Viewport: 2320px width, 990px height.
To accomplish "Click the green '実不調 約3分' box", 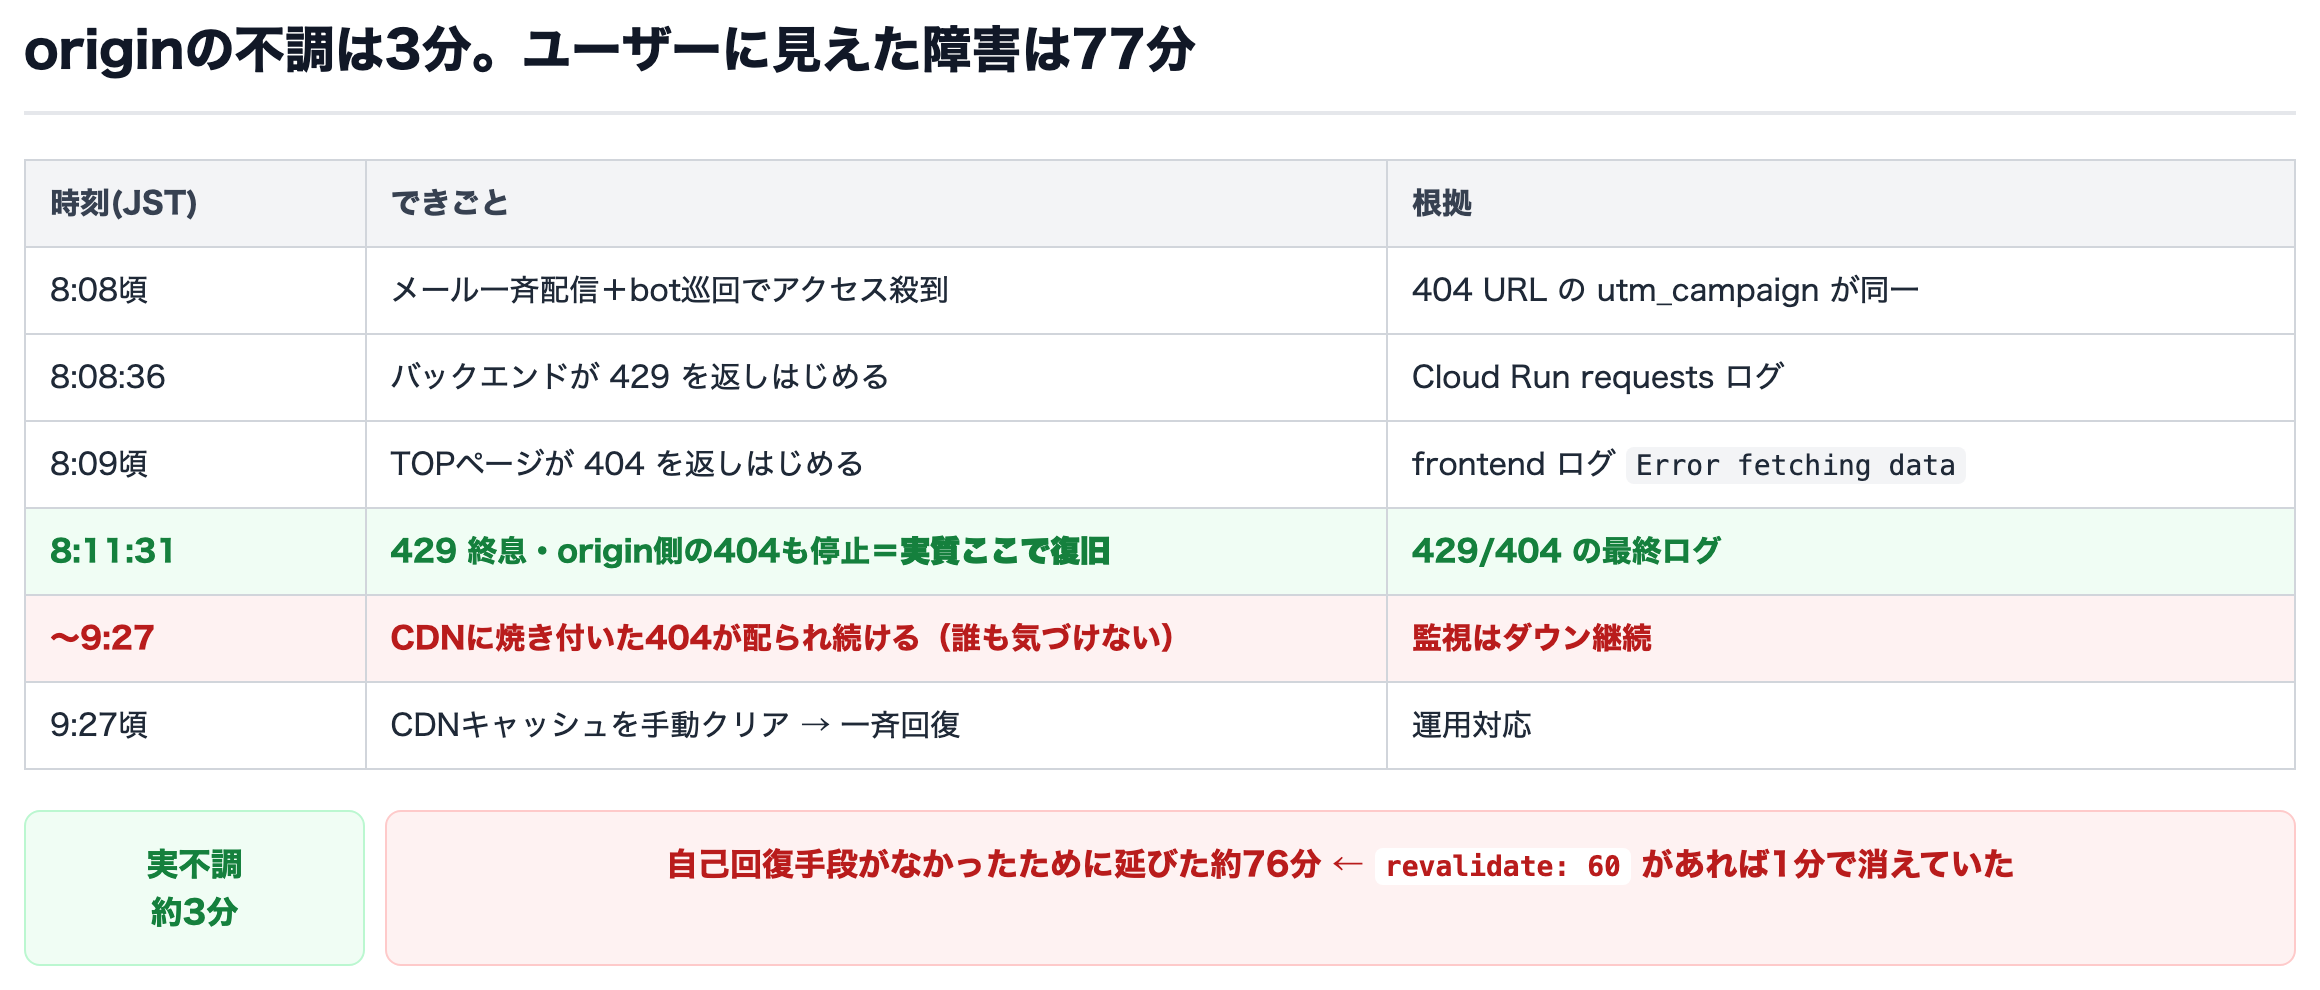I will tap(194, 888).
